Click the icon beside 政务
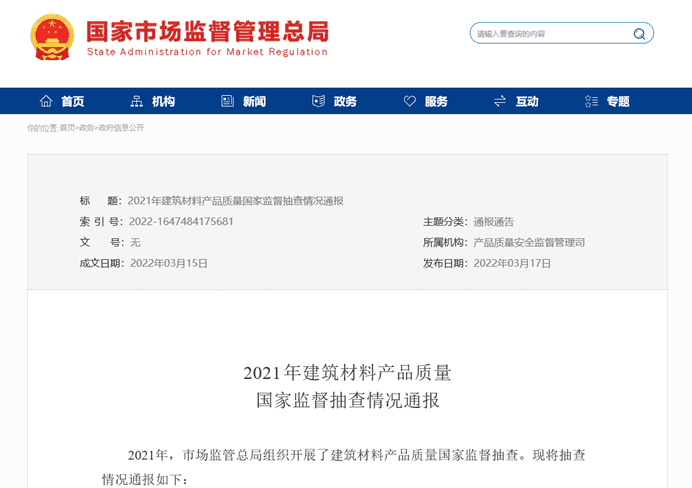 pos(318,101)
